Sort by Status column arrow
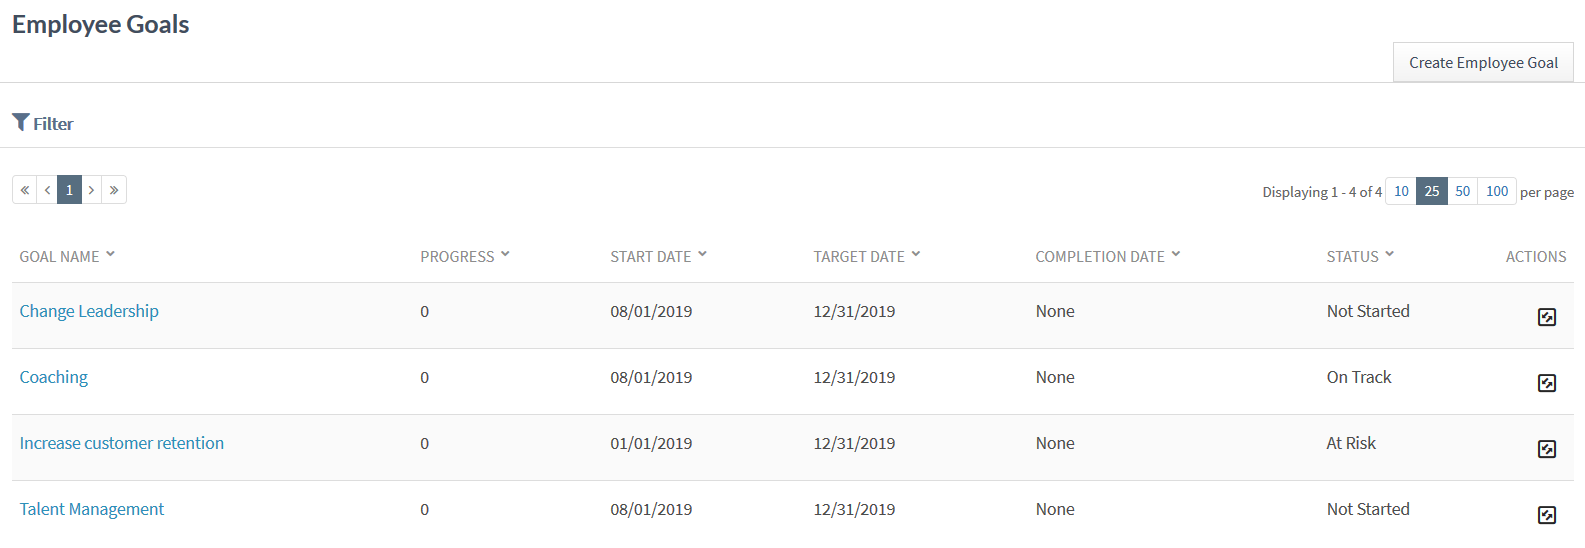Viewport: 1585px width, 548px height. 1390,254
